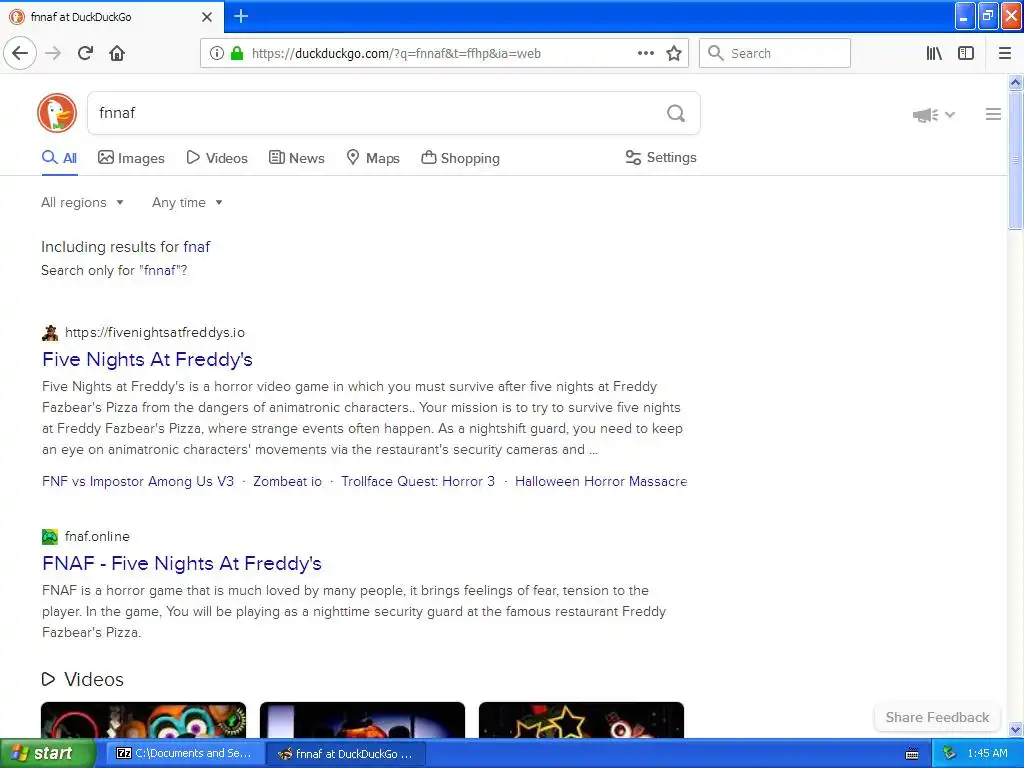Image resolution: width=1024 pixels, height=768 pixels.
Task: Close the fnnaf at DuckDuckGo tab
Action: click(207, 17)
